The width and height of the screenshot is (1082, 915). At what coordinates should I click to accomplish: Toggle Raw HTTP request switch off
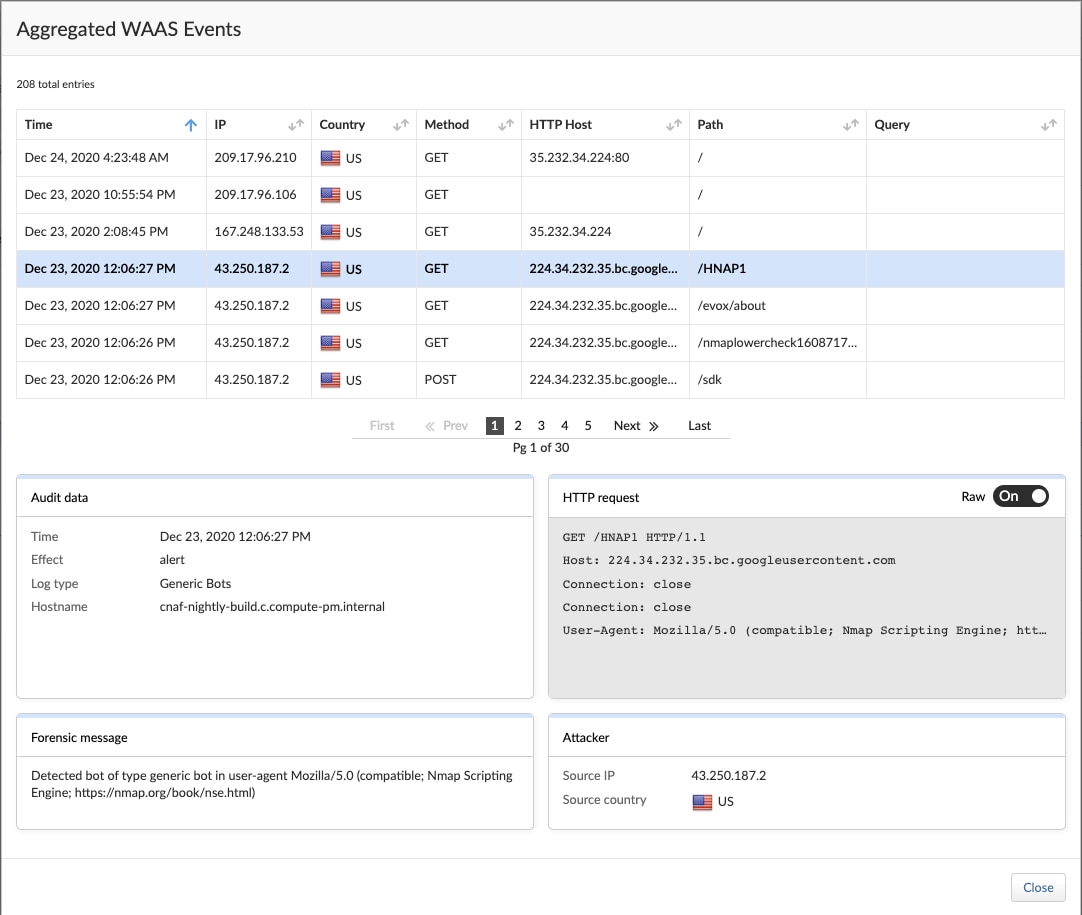pos(1021,496)
